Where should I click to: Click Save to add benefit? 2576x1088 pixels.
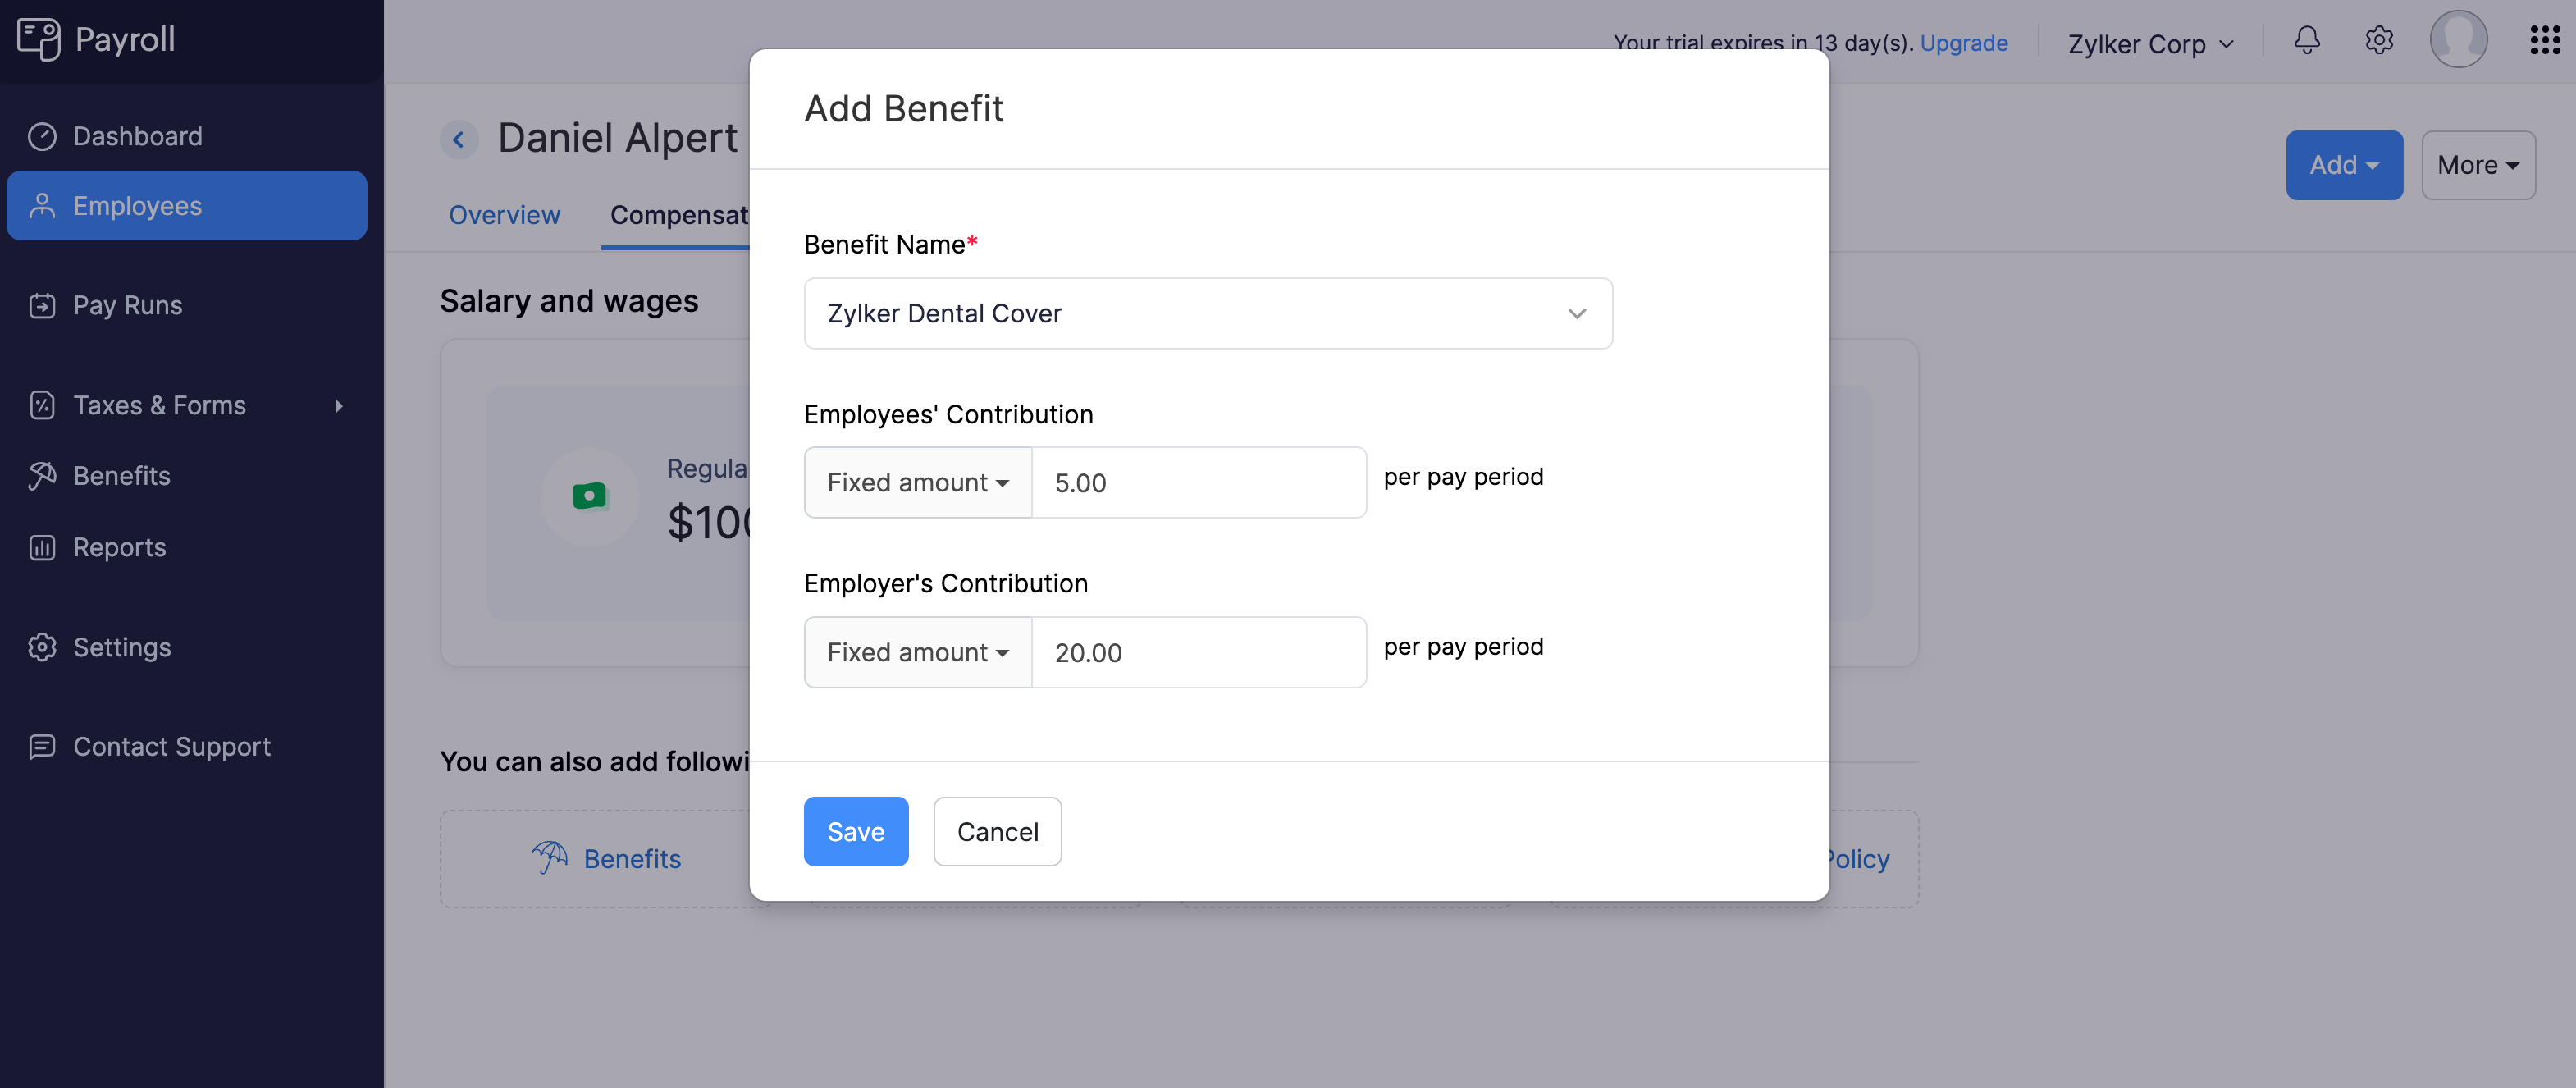click(854, 832)
